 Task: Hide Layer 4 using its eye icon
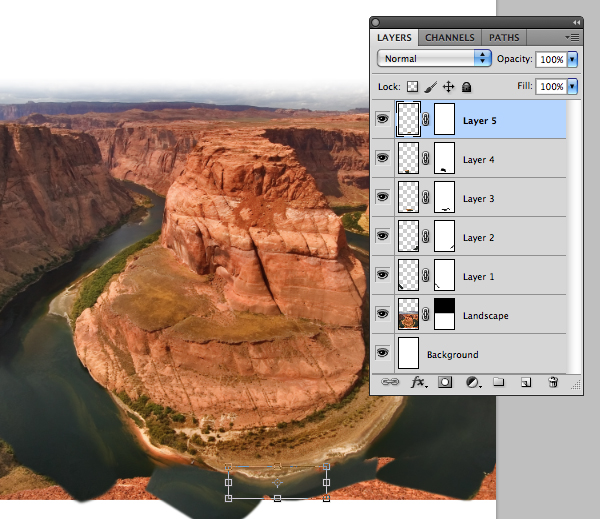point(382,158)
